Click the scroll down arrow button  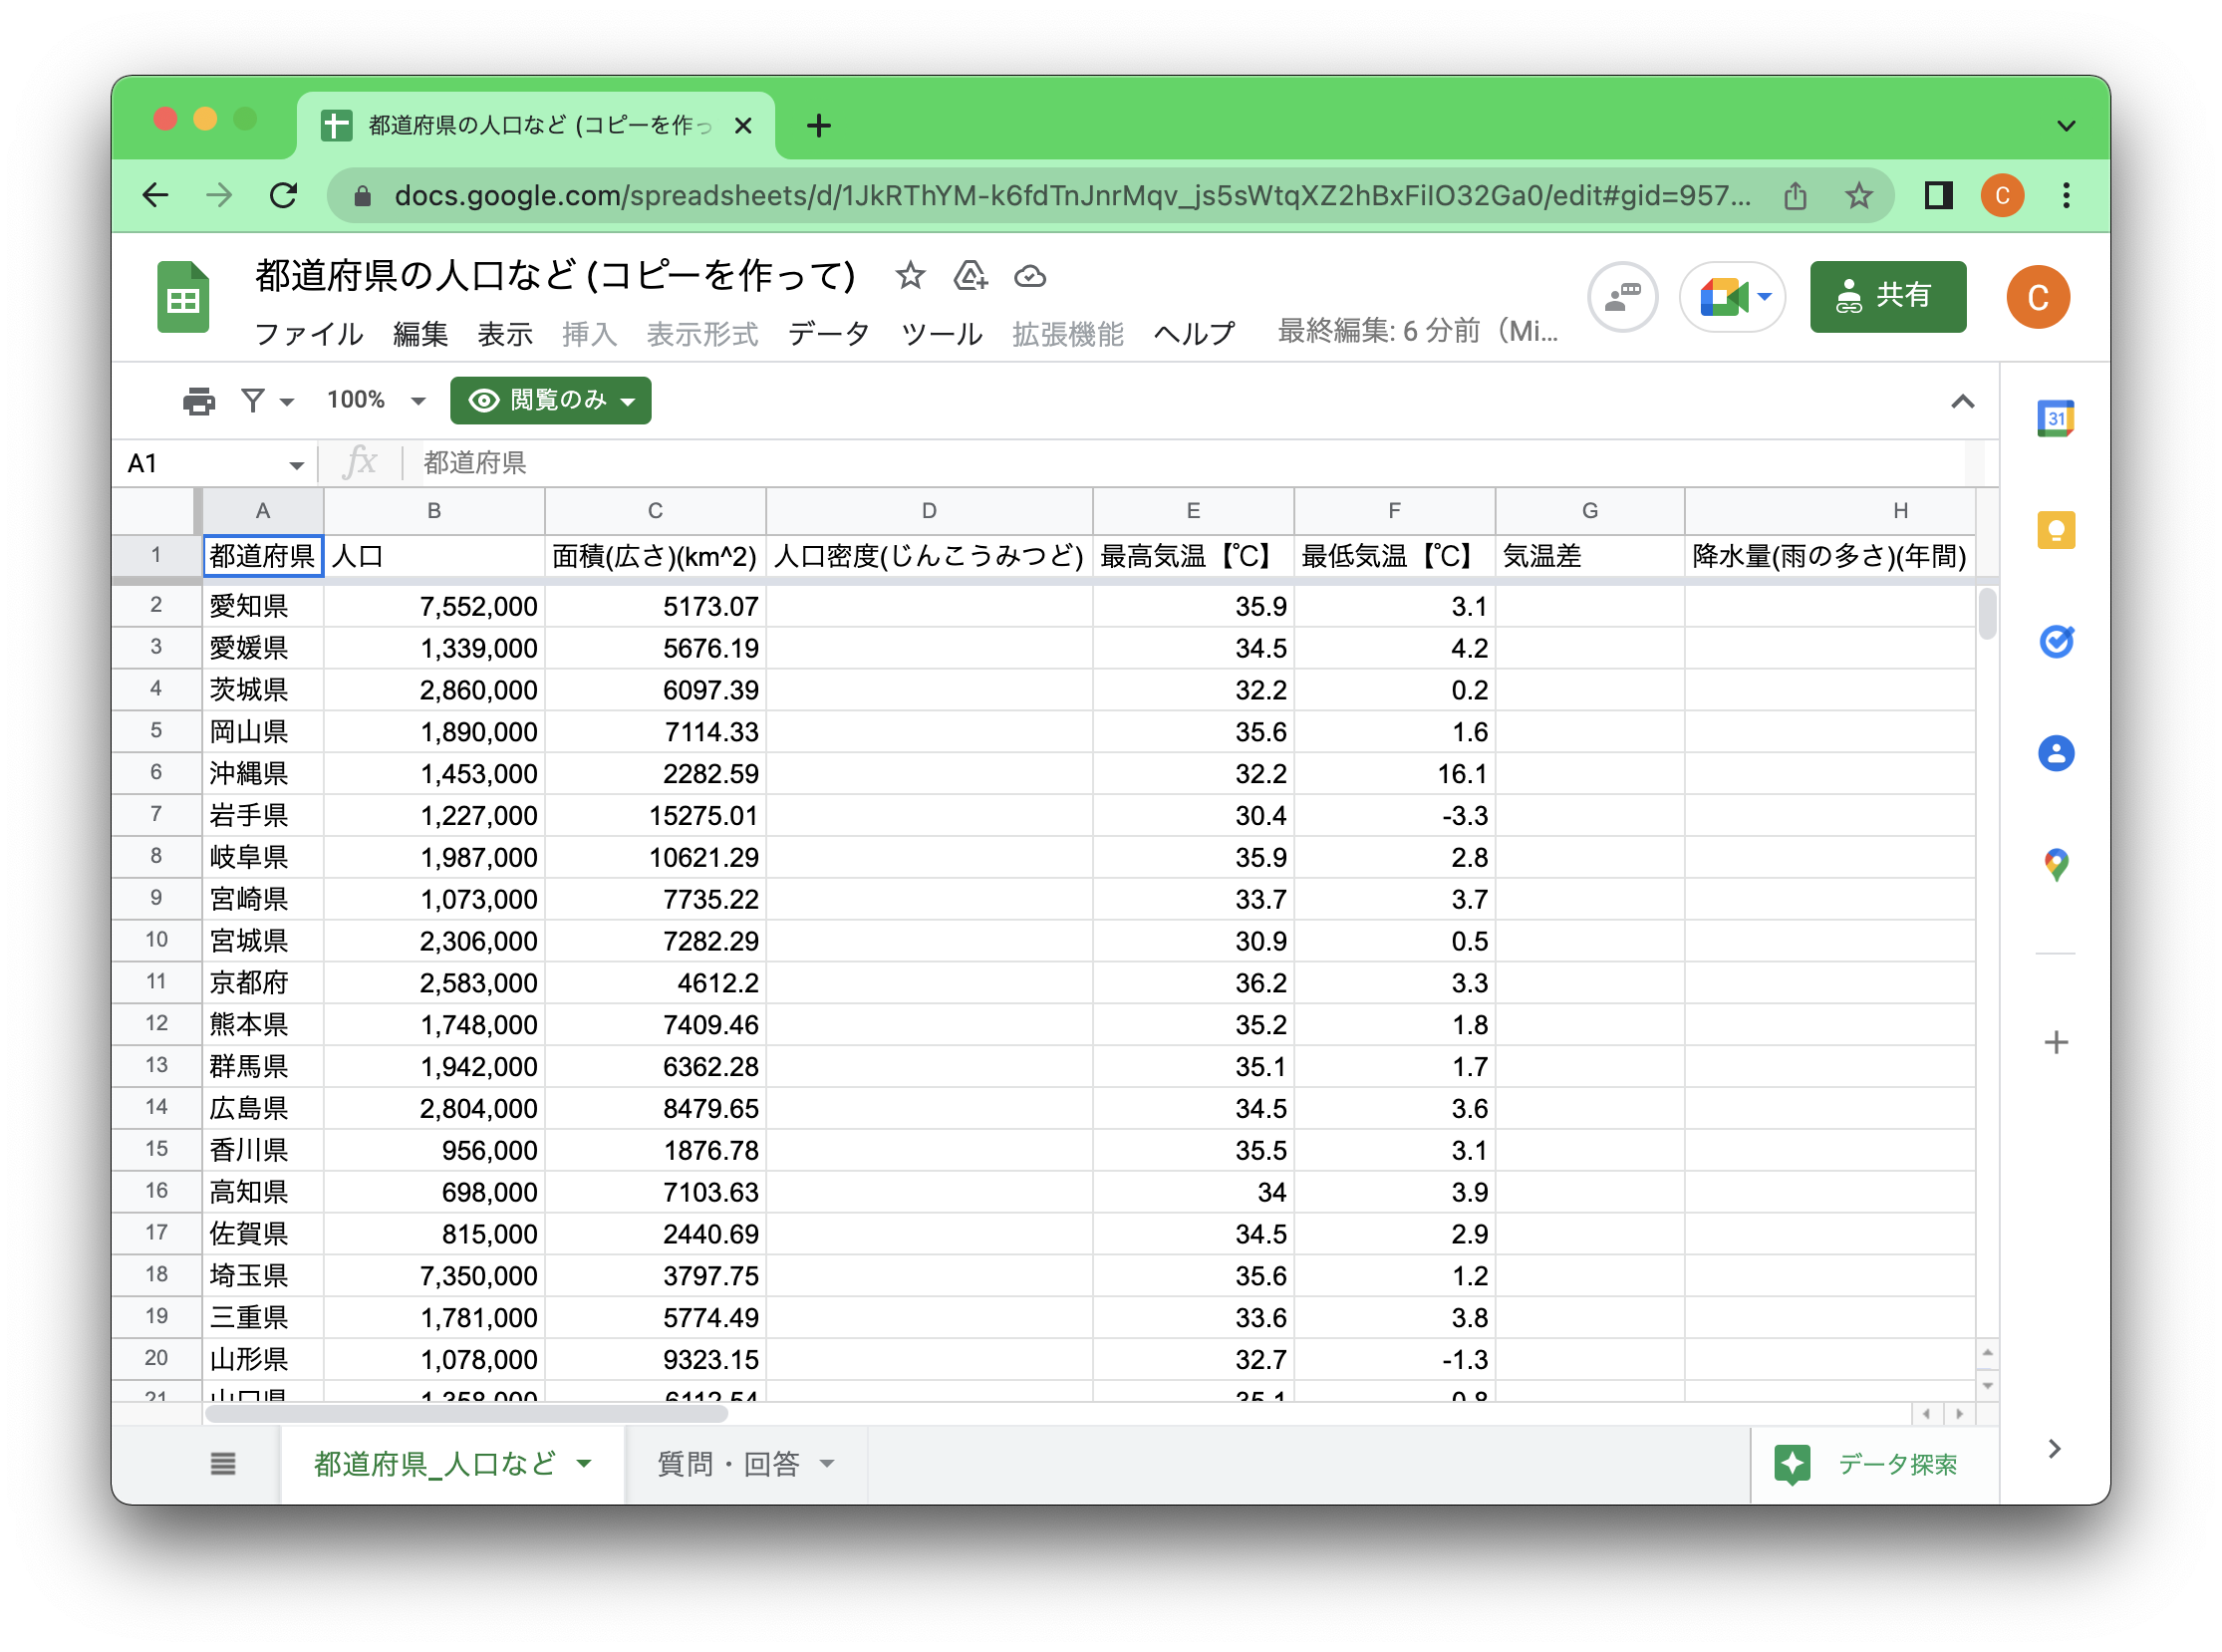[1987, 1385]
